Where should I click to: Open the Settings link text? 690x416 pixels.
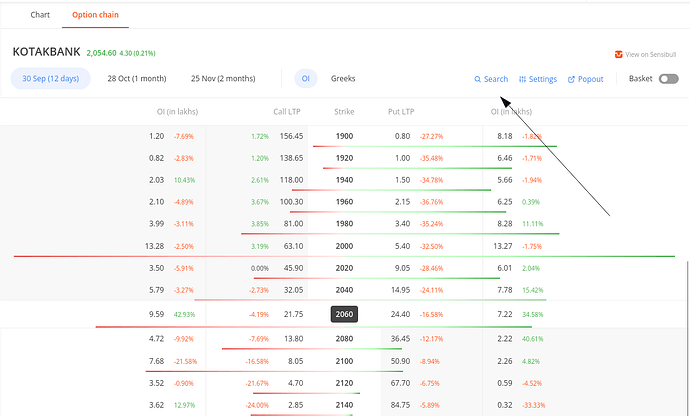pos(543,79)
